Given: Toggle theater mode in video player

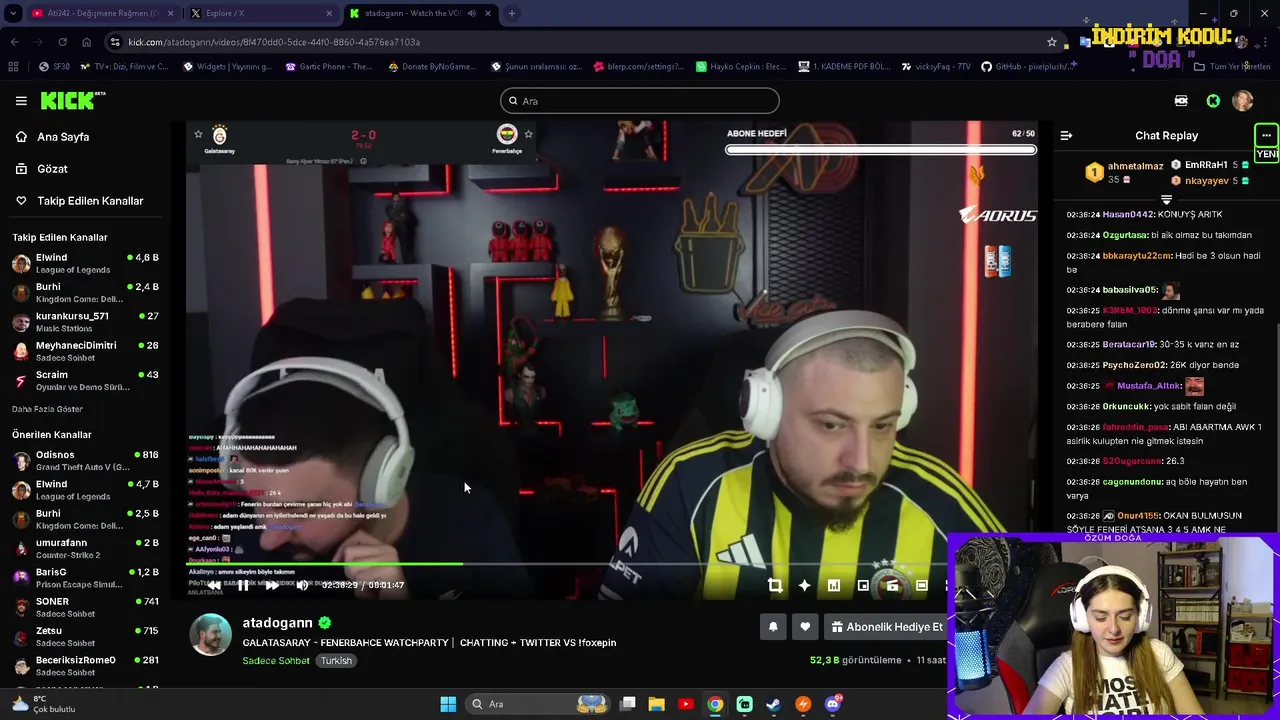Looking at the screenshot, I should coord(922,586).
